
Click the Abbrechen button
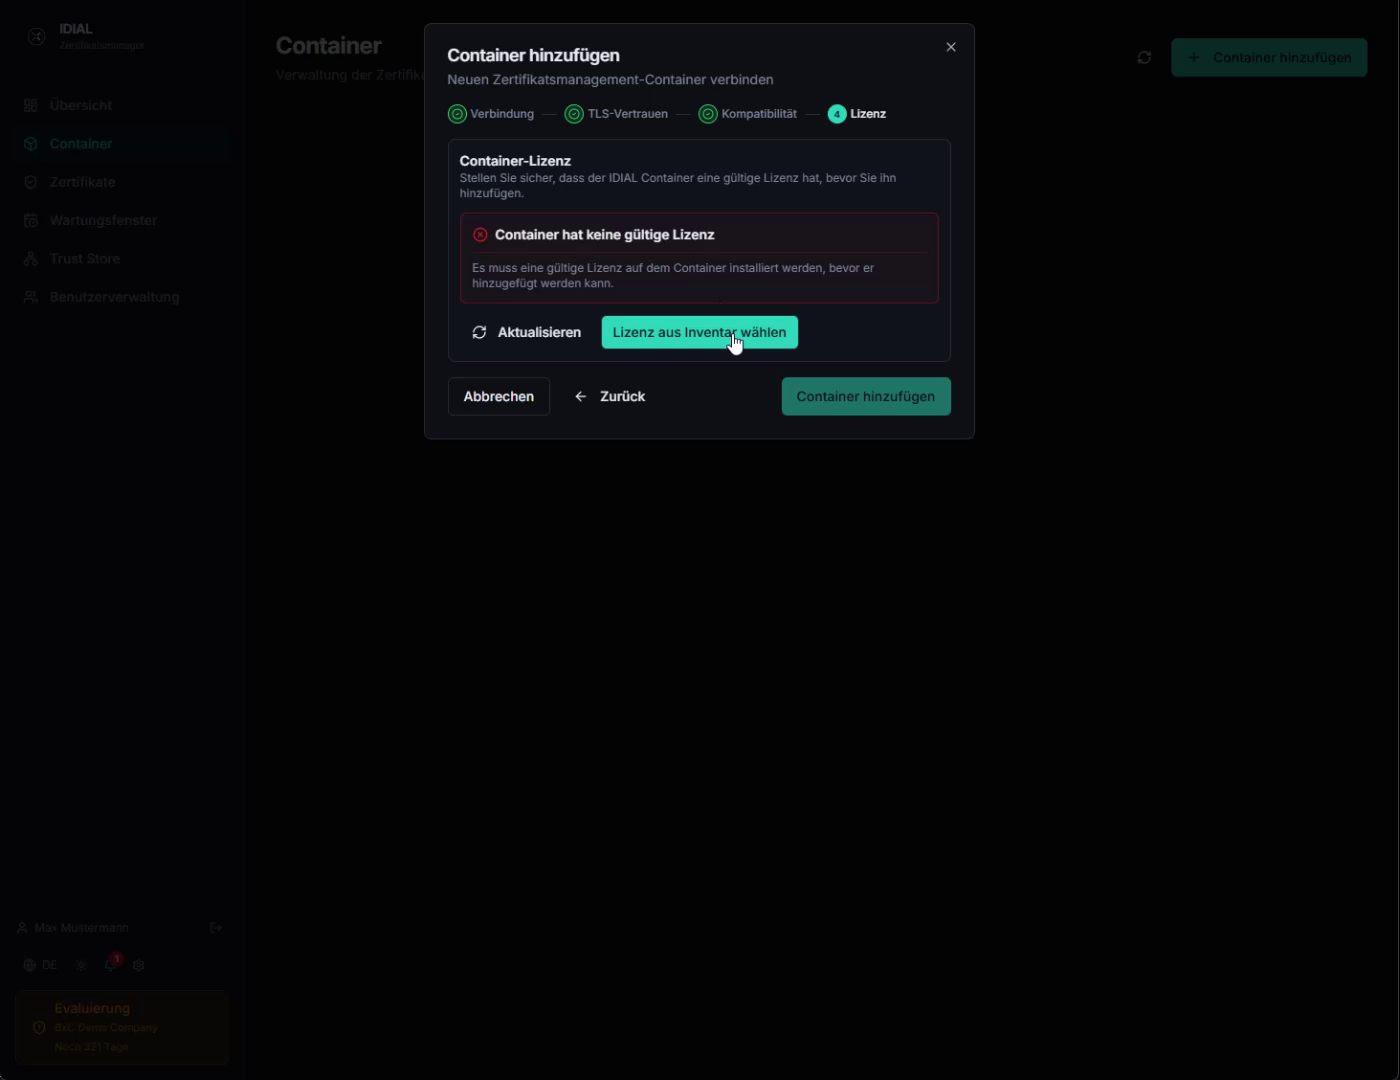click(498, 396)
